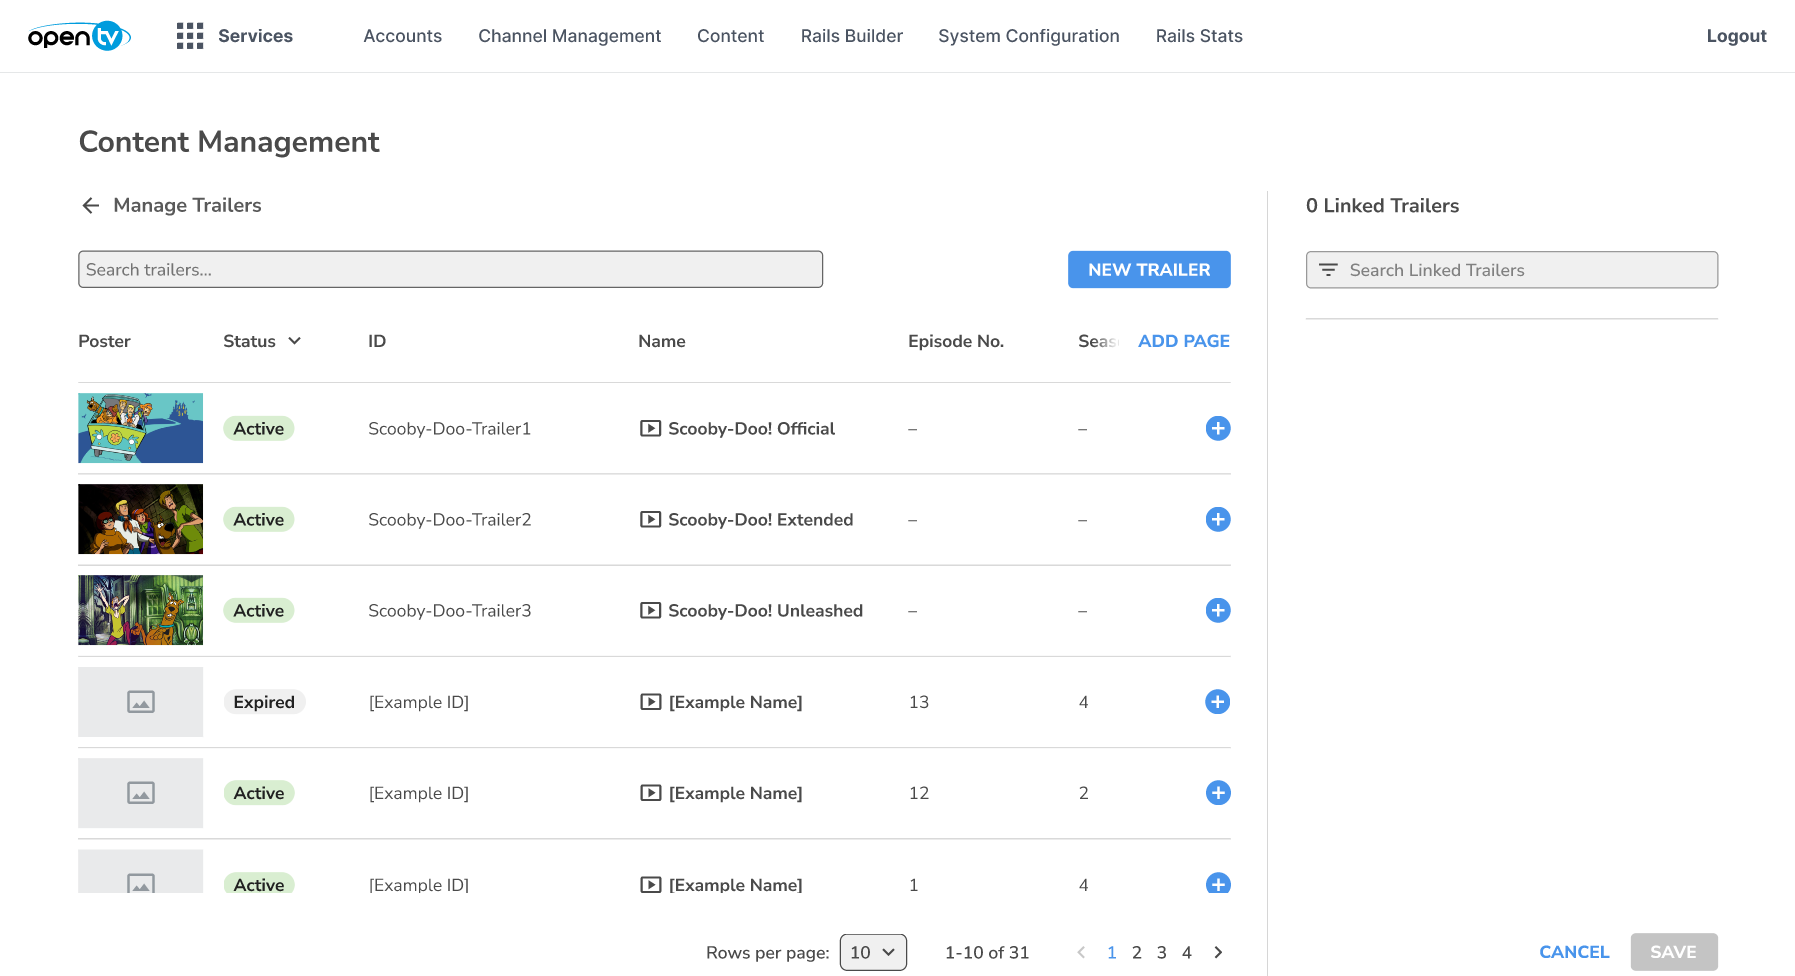Open the Rows per page dropdown
1795x976 pixels.
(873, 952)
